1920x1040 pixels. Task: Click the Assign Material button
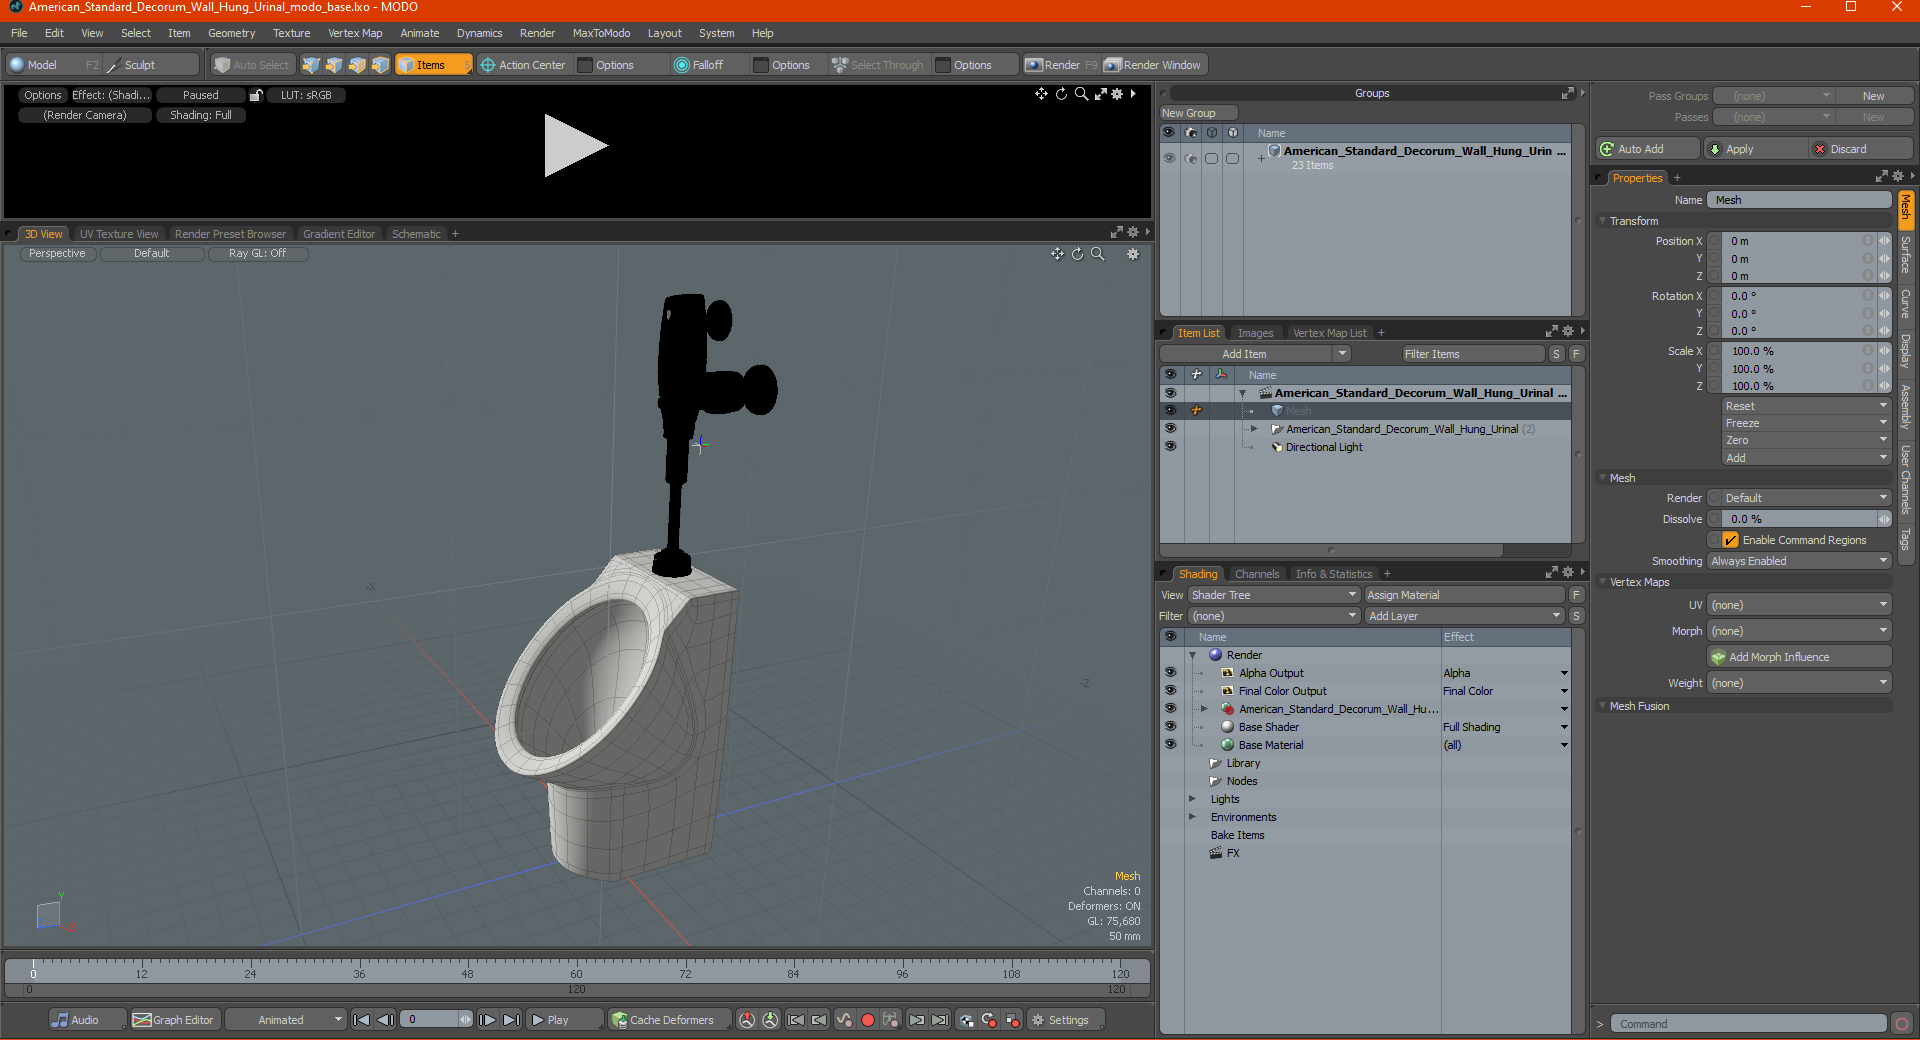(1464, 595)
